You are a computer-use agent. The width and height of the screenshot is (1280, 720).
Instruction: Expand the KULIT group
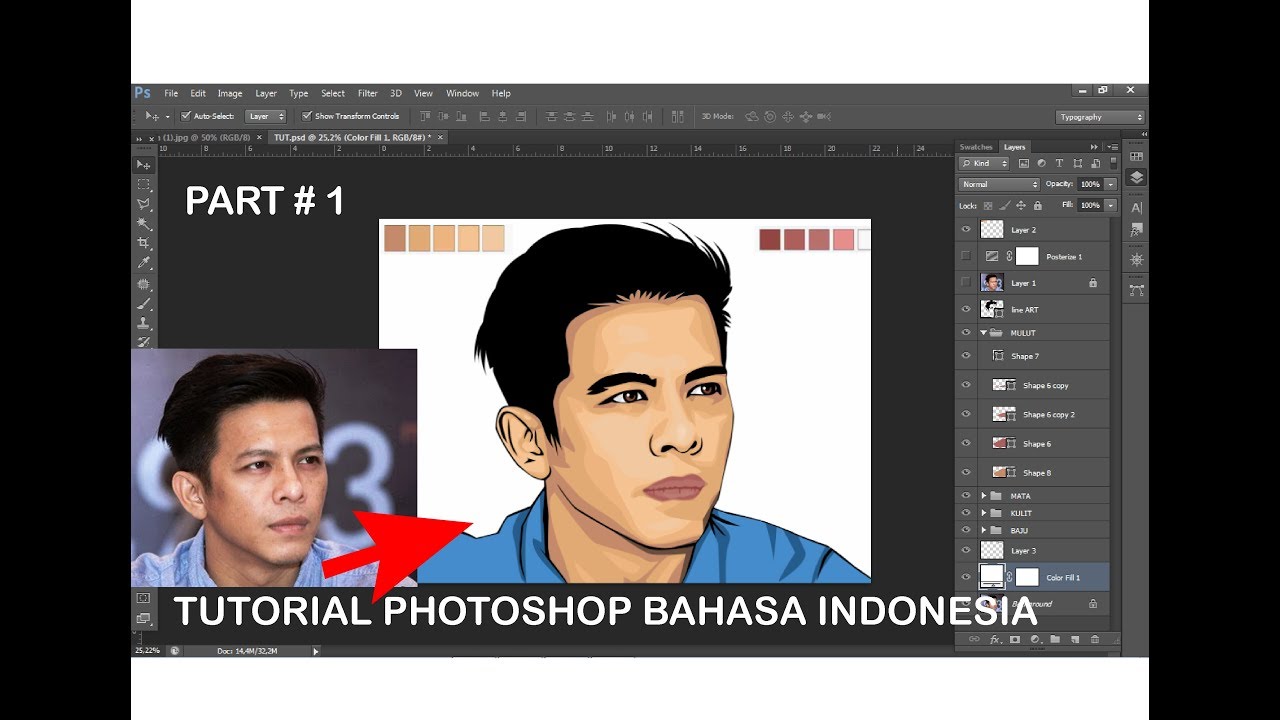(984, 512)
